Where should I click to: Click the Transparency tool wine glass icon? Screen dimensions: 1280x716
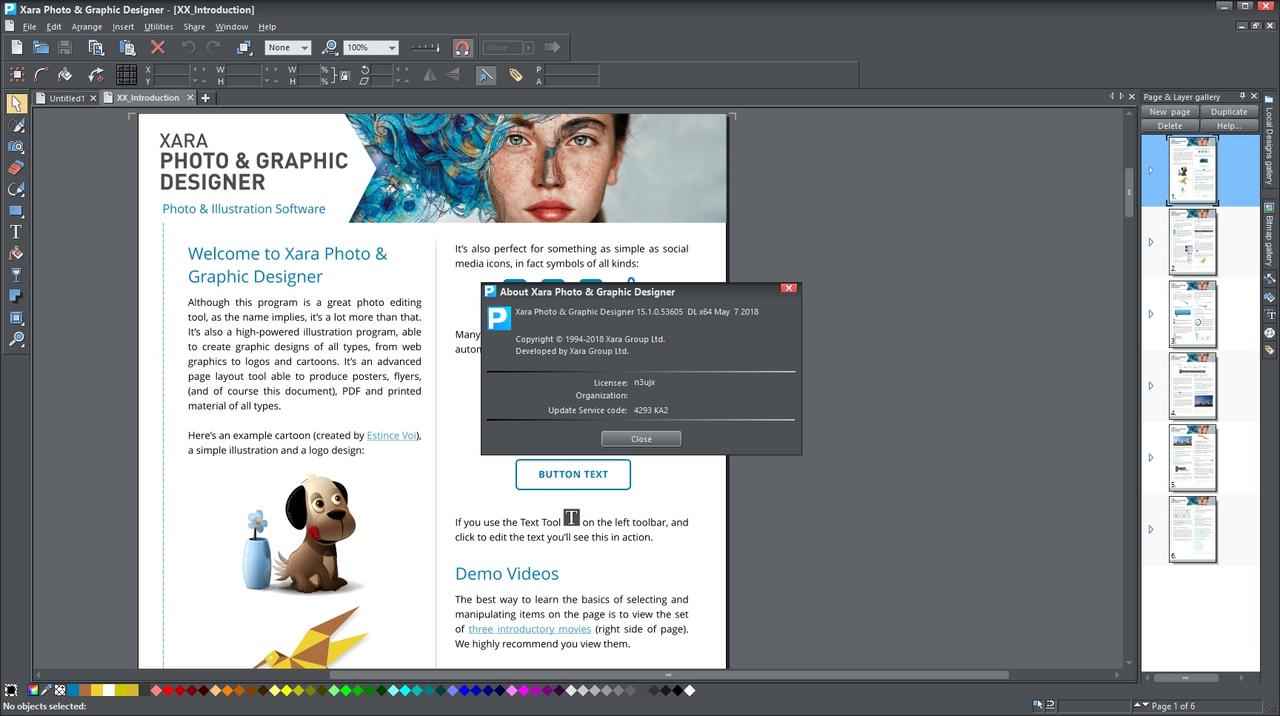pos(16,275)
